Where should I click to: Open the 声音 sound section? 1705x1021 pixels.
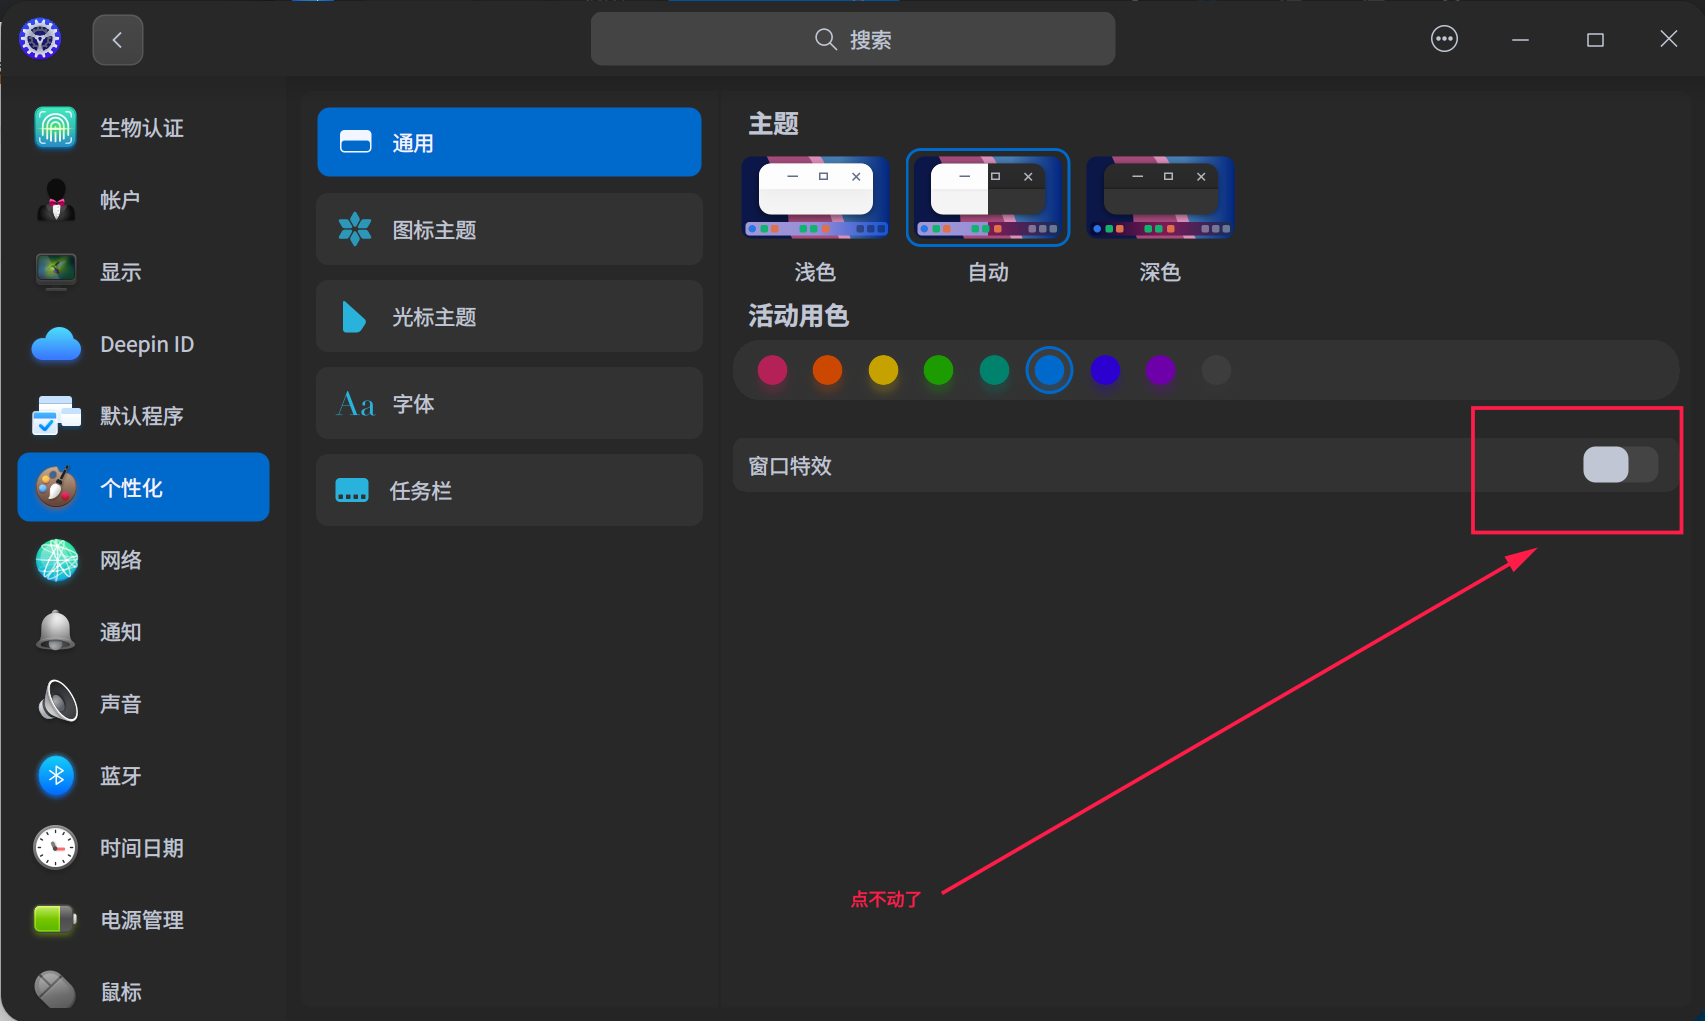pyautogui.click(x=144, y=704)
